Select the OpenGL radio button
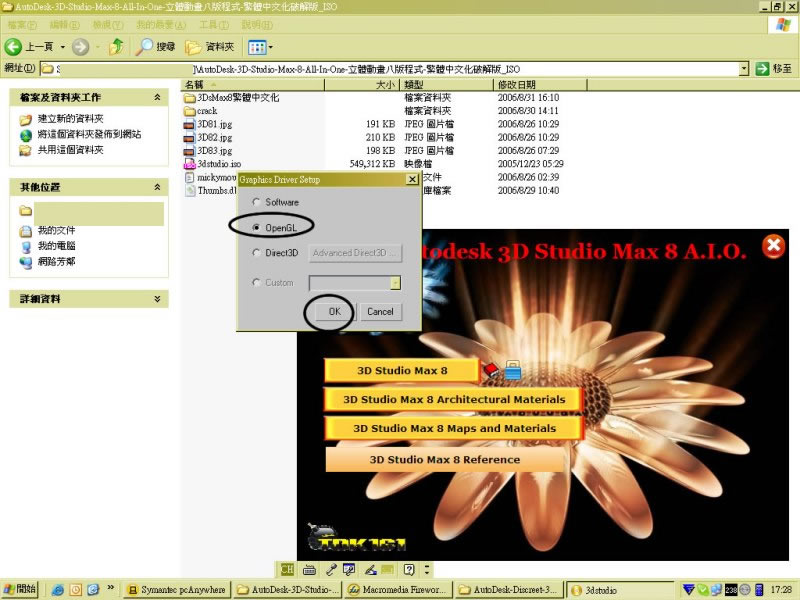The width and height of the screenshot is (800, 600). coord(256,228)
